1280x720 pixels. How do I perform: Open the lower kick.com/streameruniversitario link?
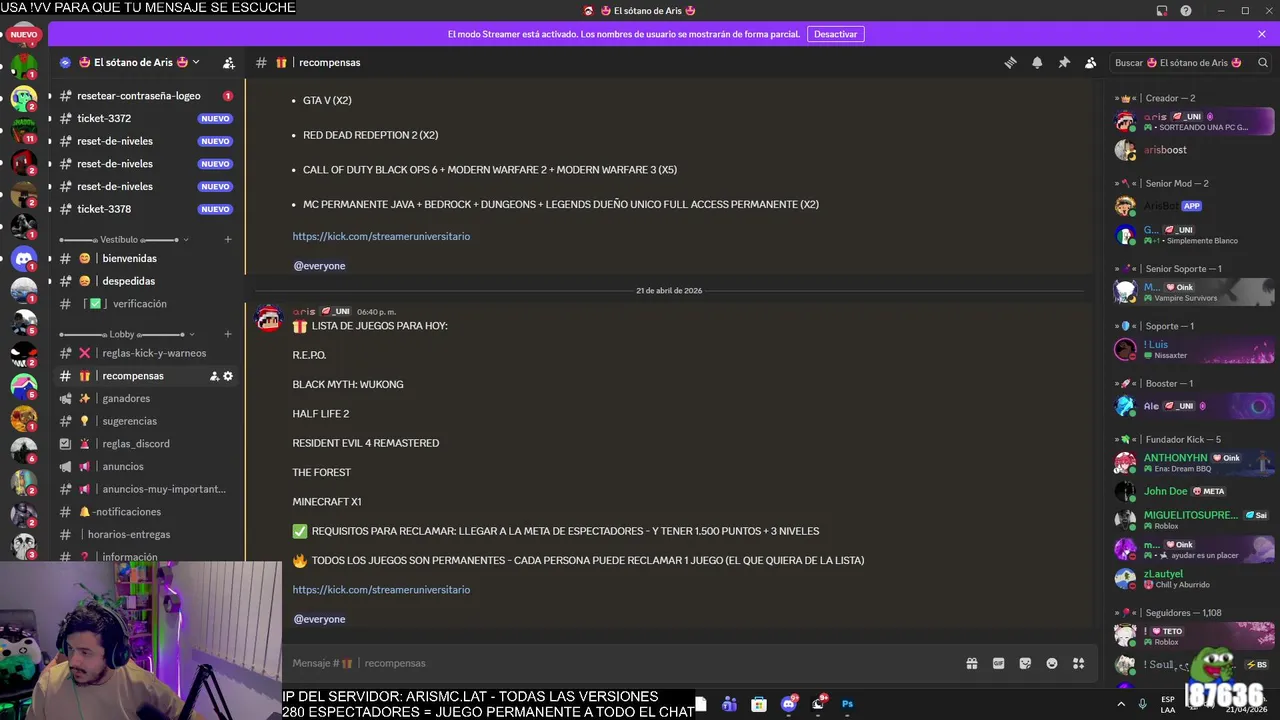point(381,590)
